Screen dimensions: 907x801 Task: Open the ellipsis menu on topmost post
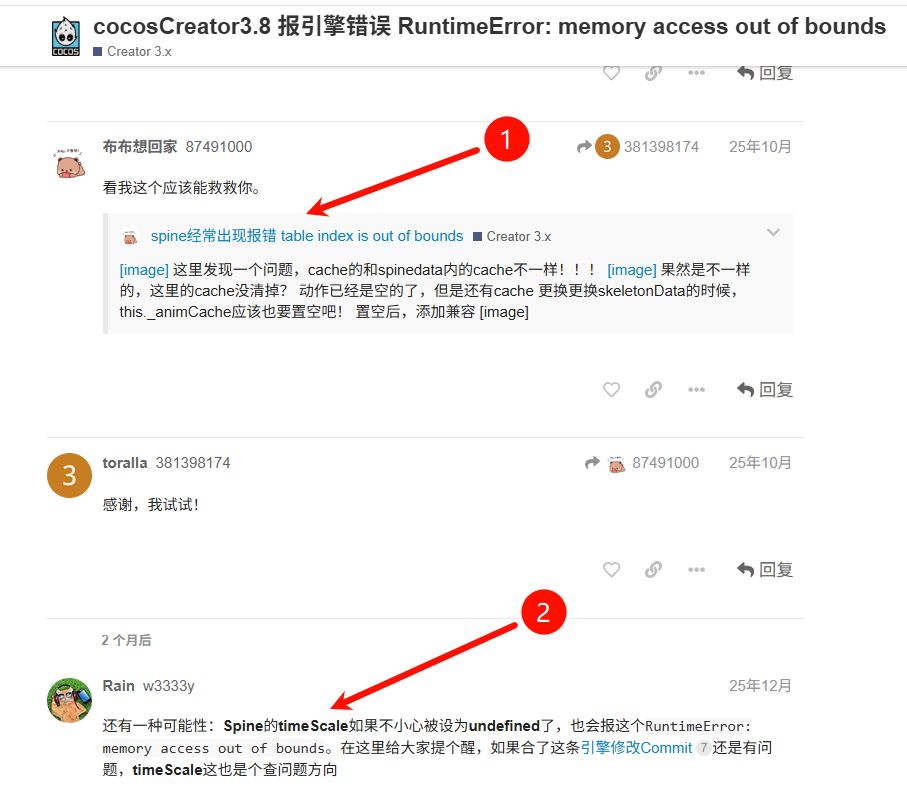pos(696,73)
